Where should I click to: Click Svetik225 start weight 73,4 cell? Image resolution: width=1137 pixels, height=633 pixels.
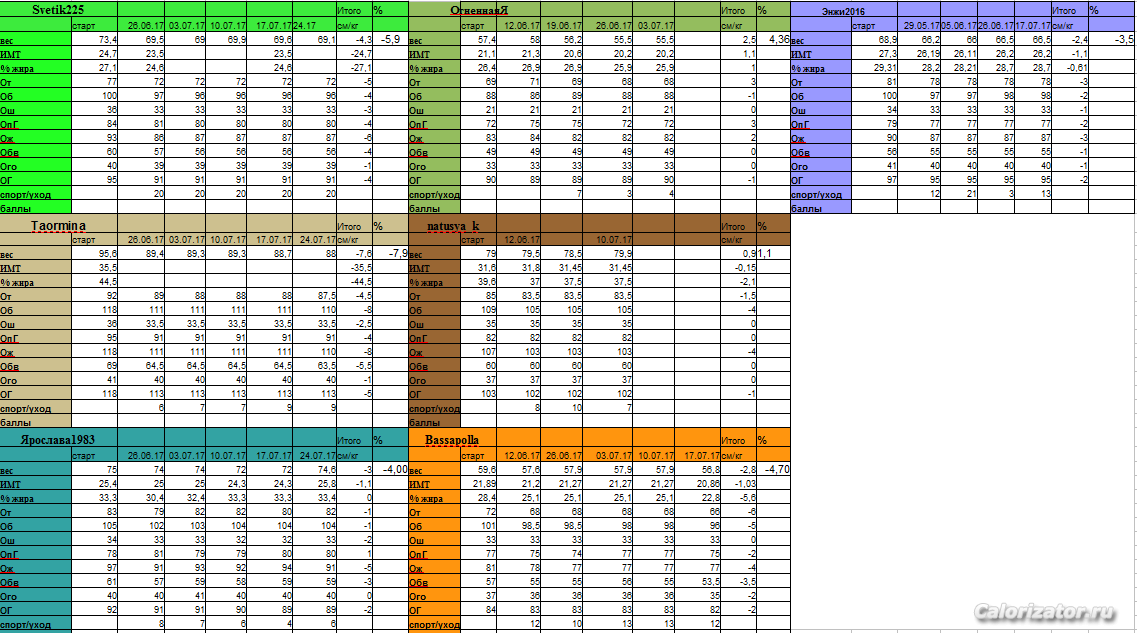[x=95, y=39]
